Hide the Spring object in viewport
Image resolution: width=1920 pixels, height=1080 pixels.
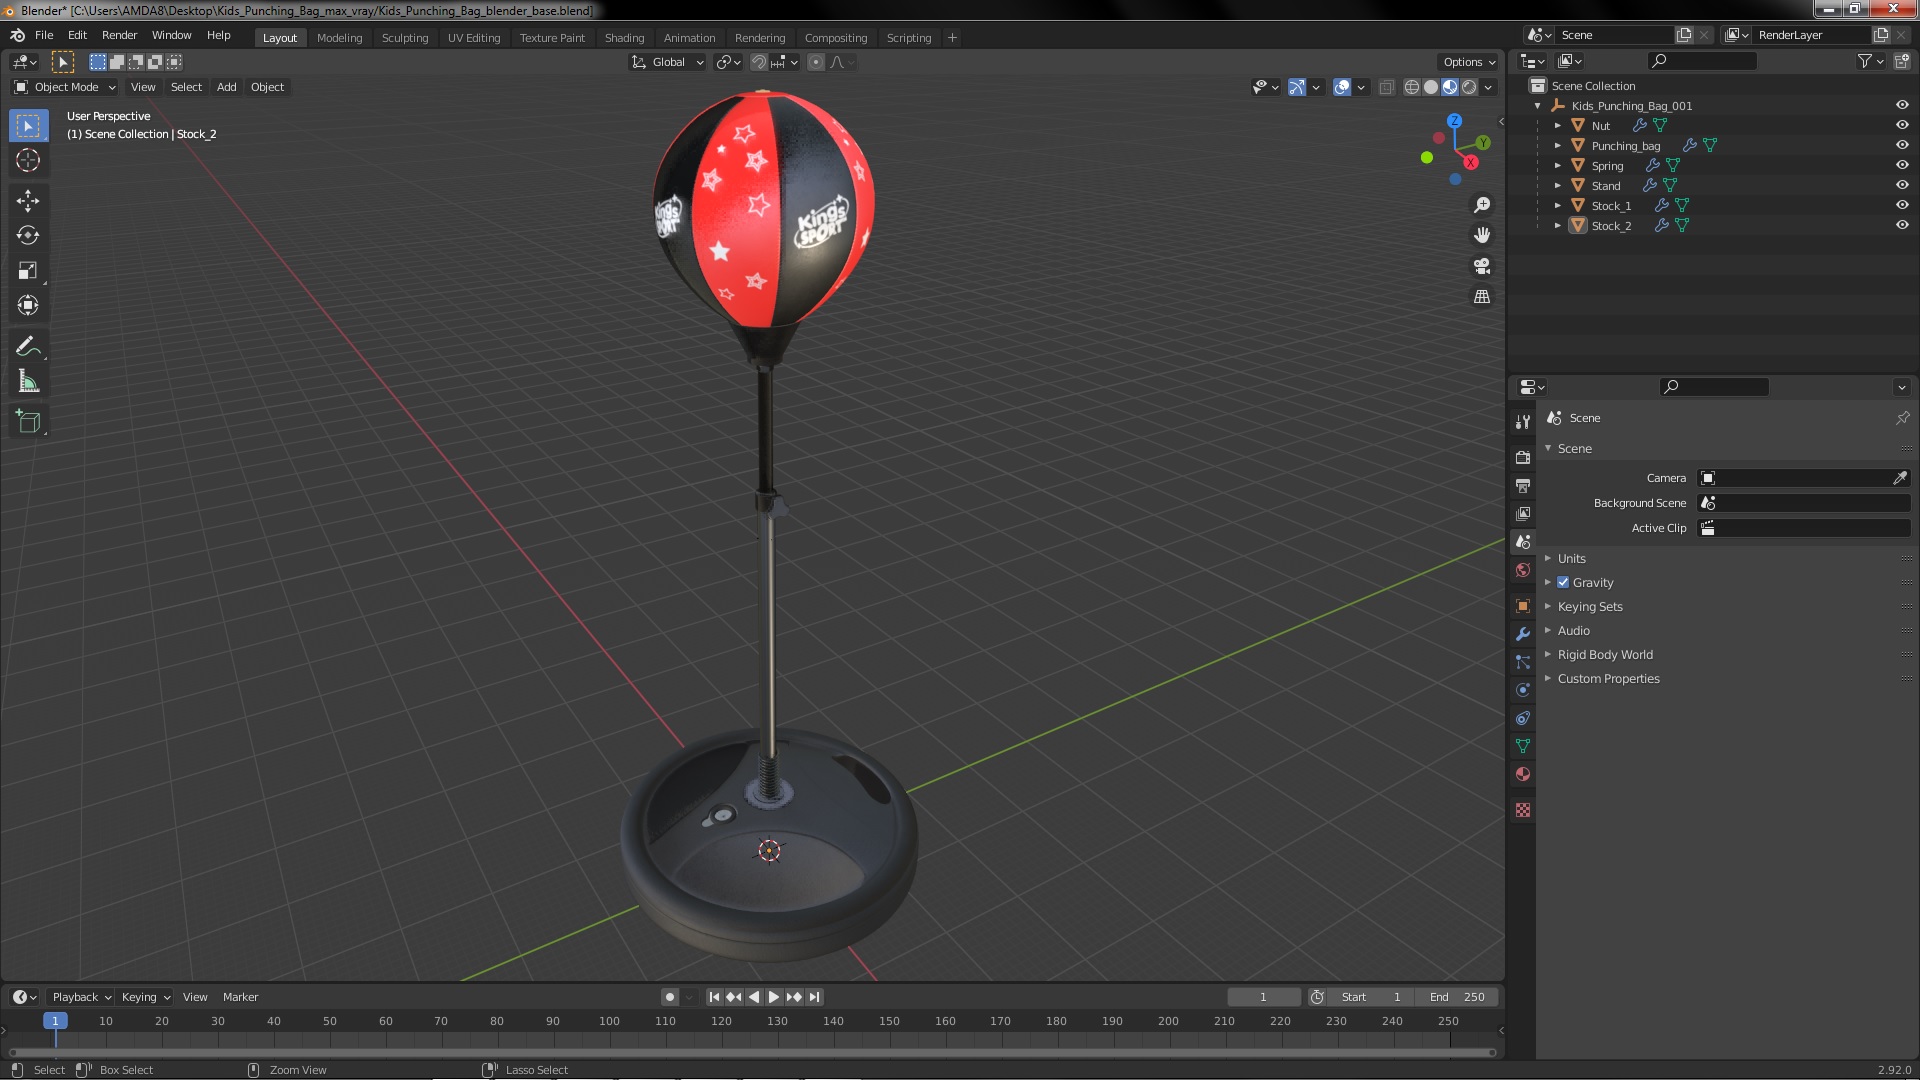[1902, 165]
